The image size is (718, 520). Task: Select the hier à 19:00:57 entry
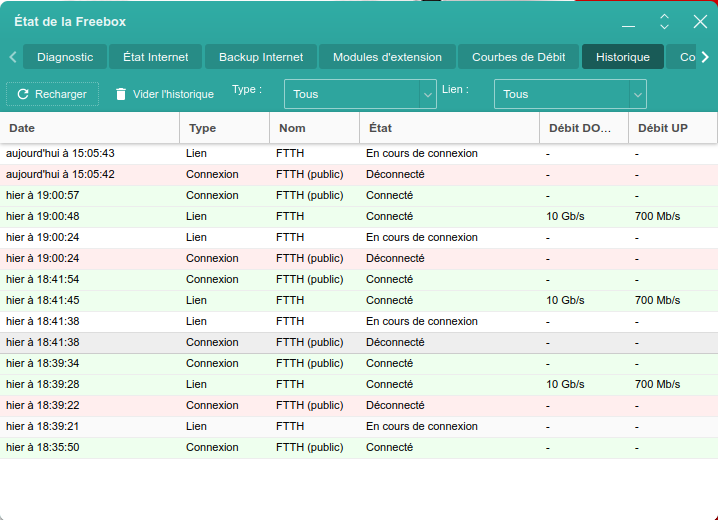(359, 196)
